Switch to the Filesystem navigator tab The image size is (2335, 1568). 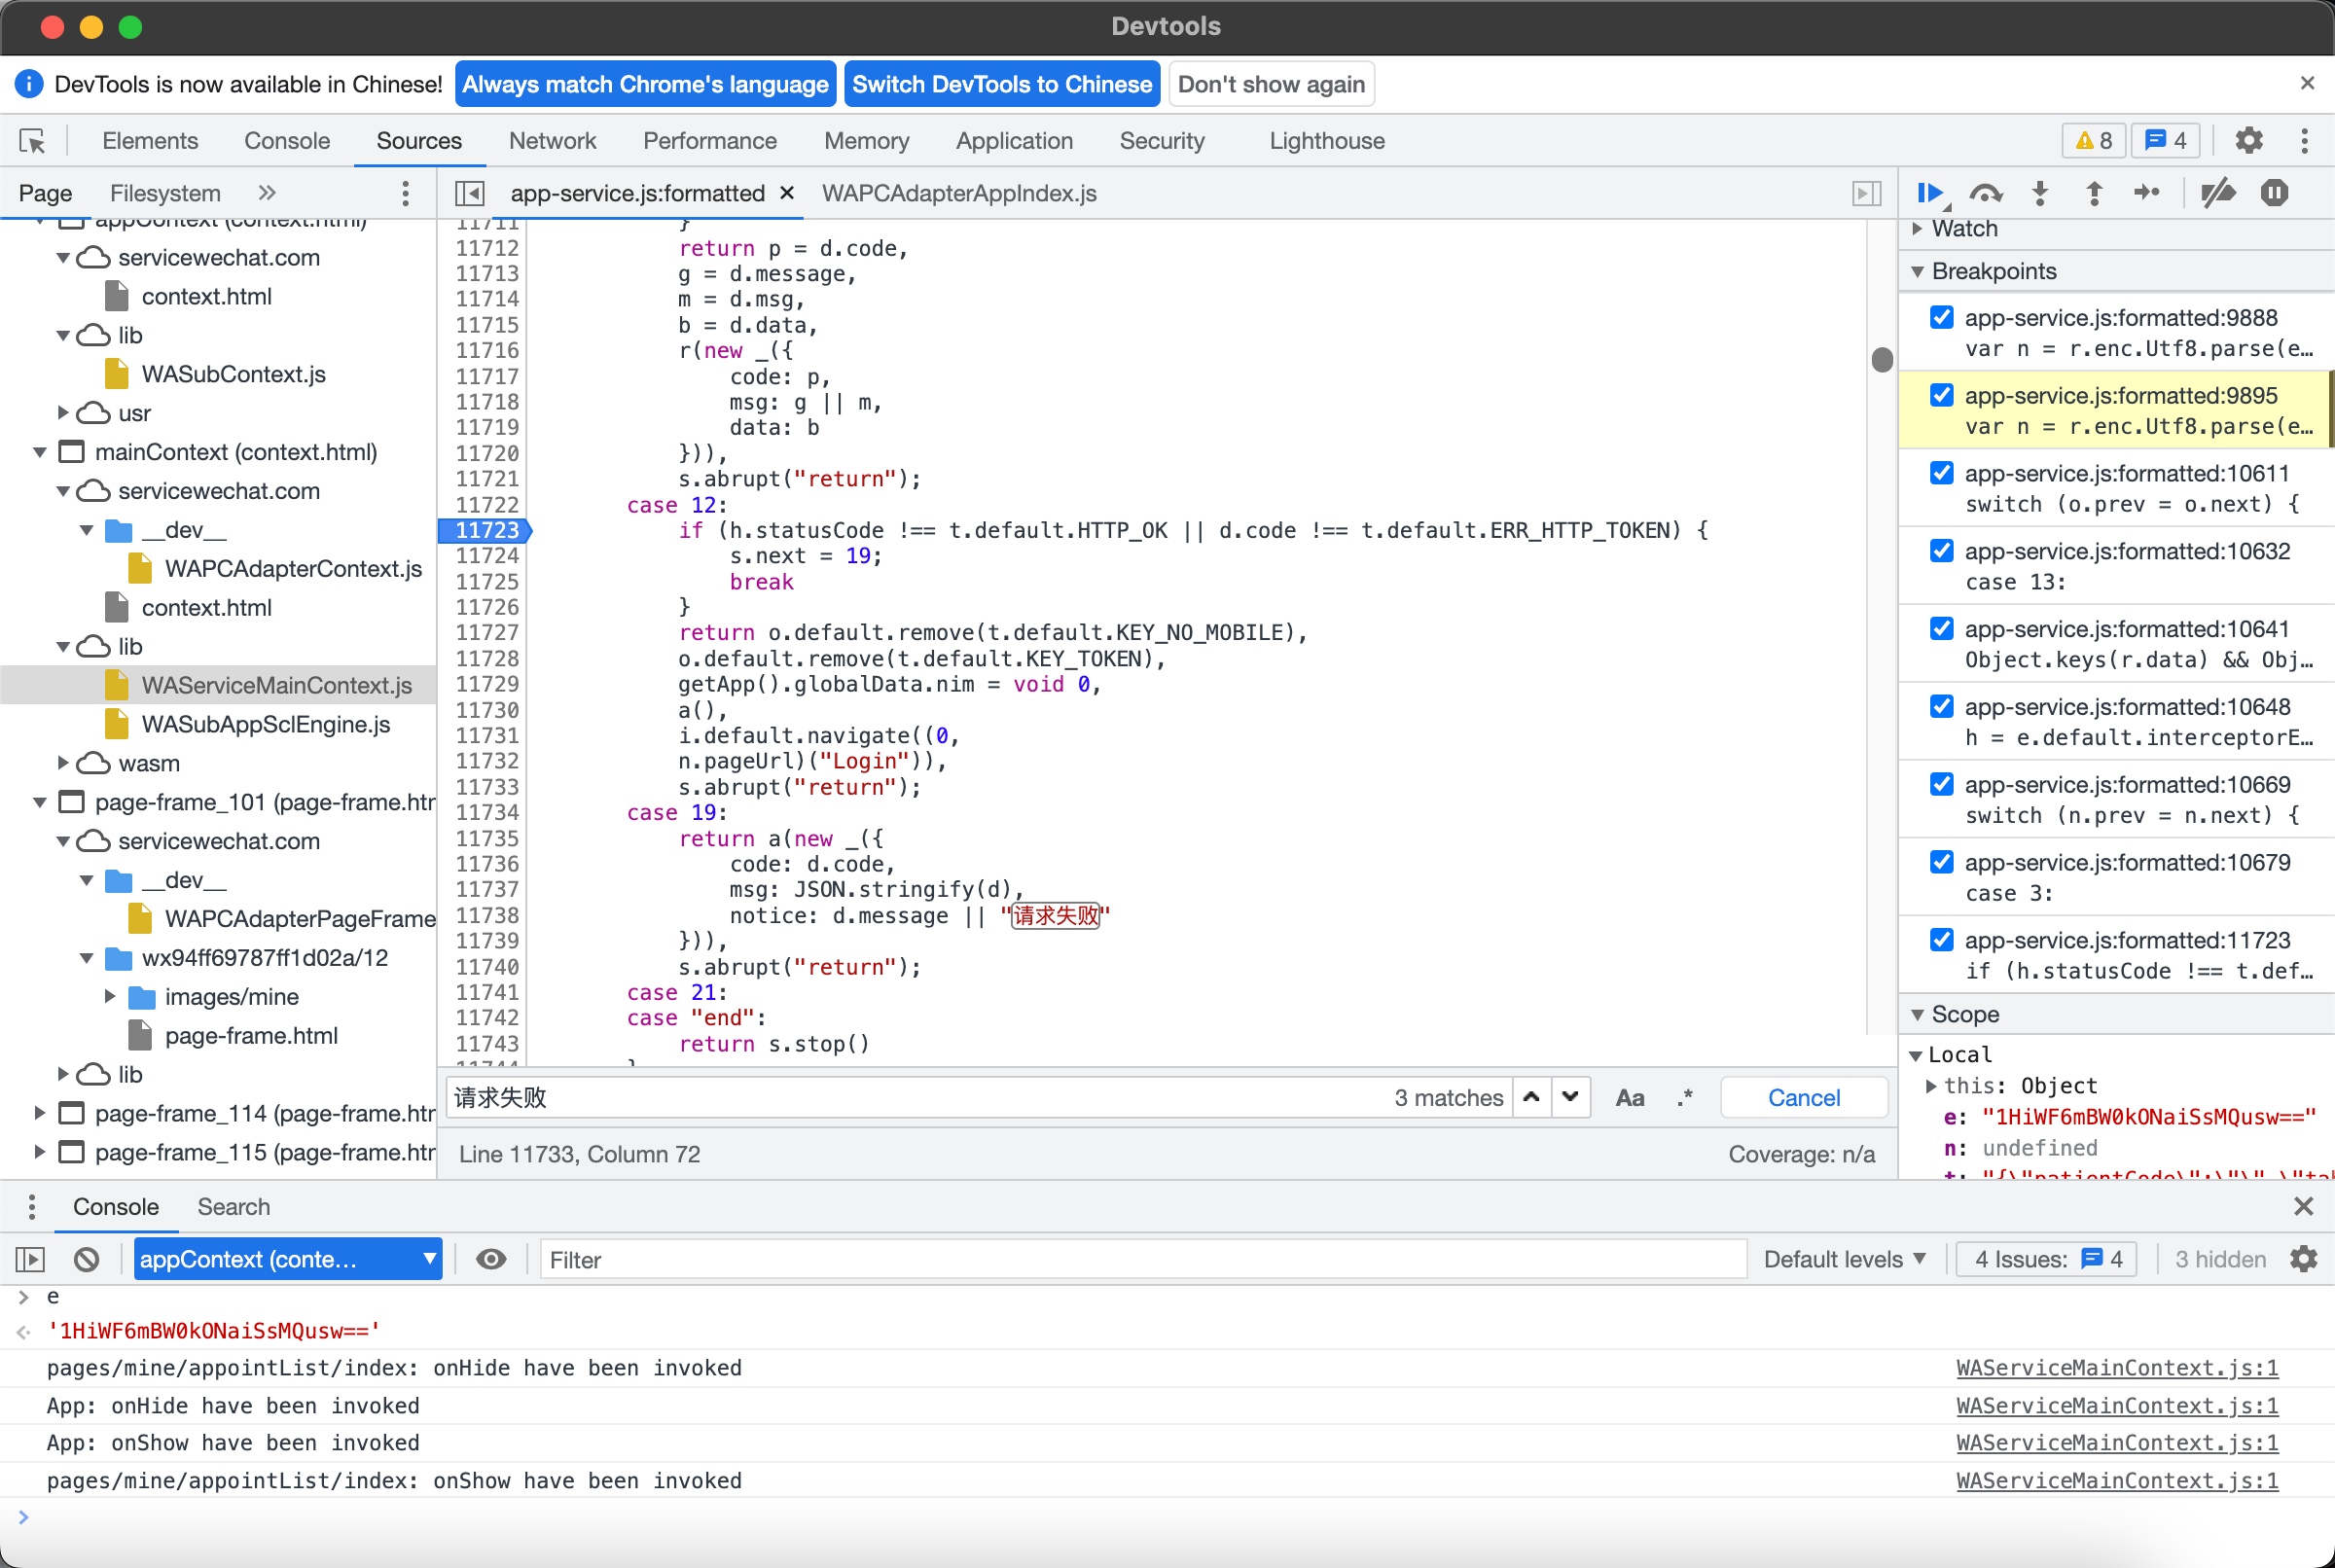[x=165, y=193]
